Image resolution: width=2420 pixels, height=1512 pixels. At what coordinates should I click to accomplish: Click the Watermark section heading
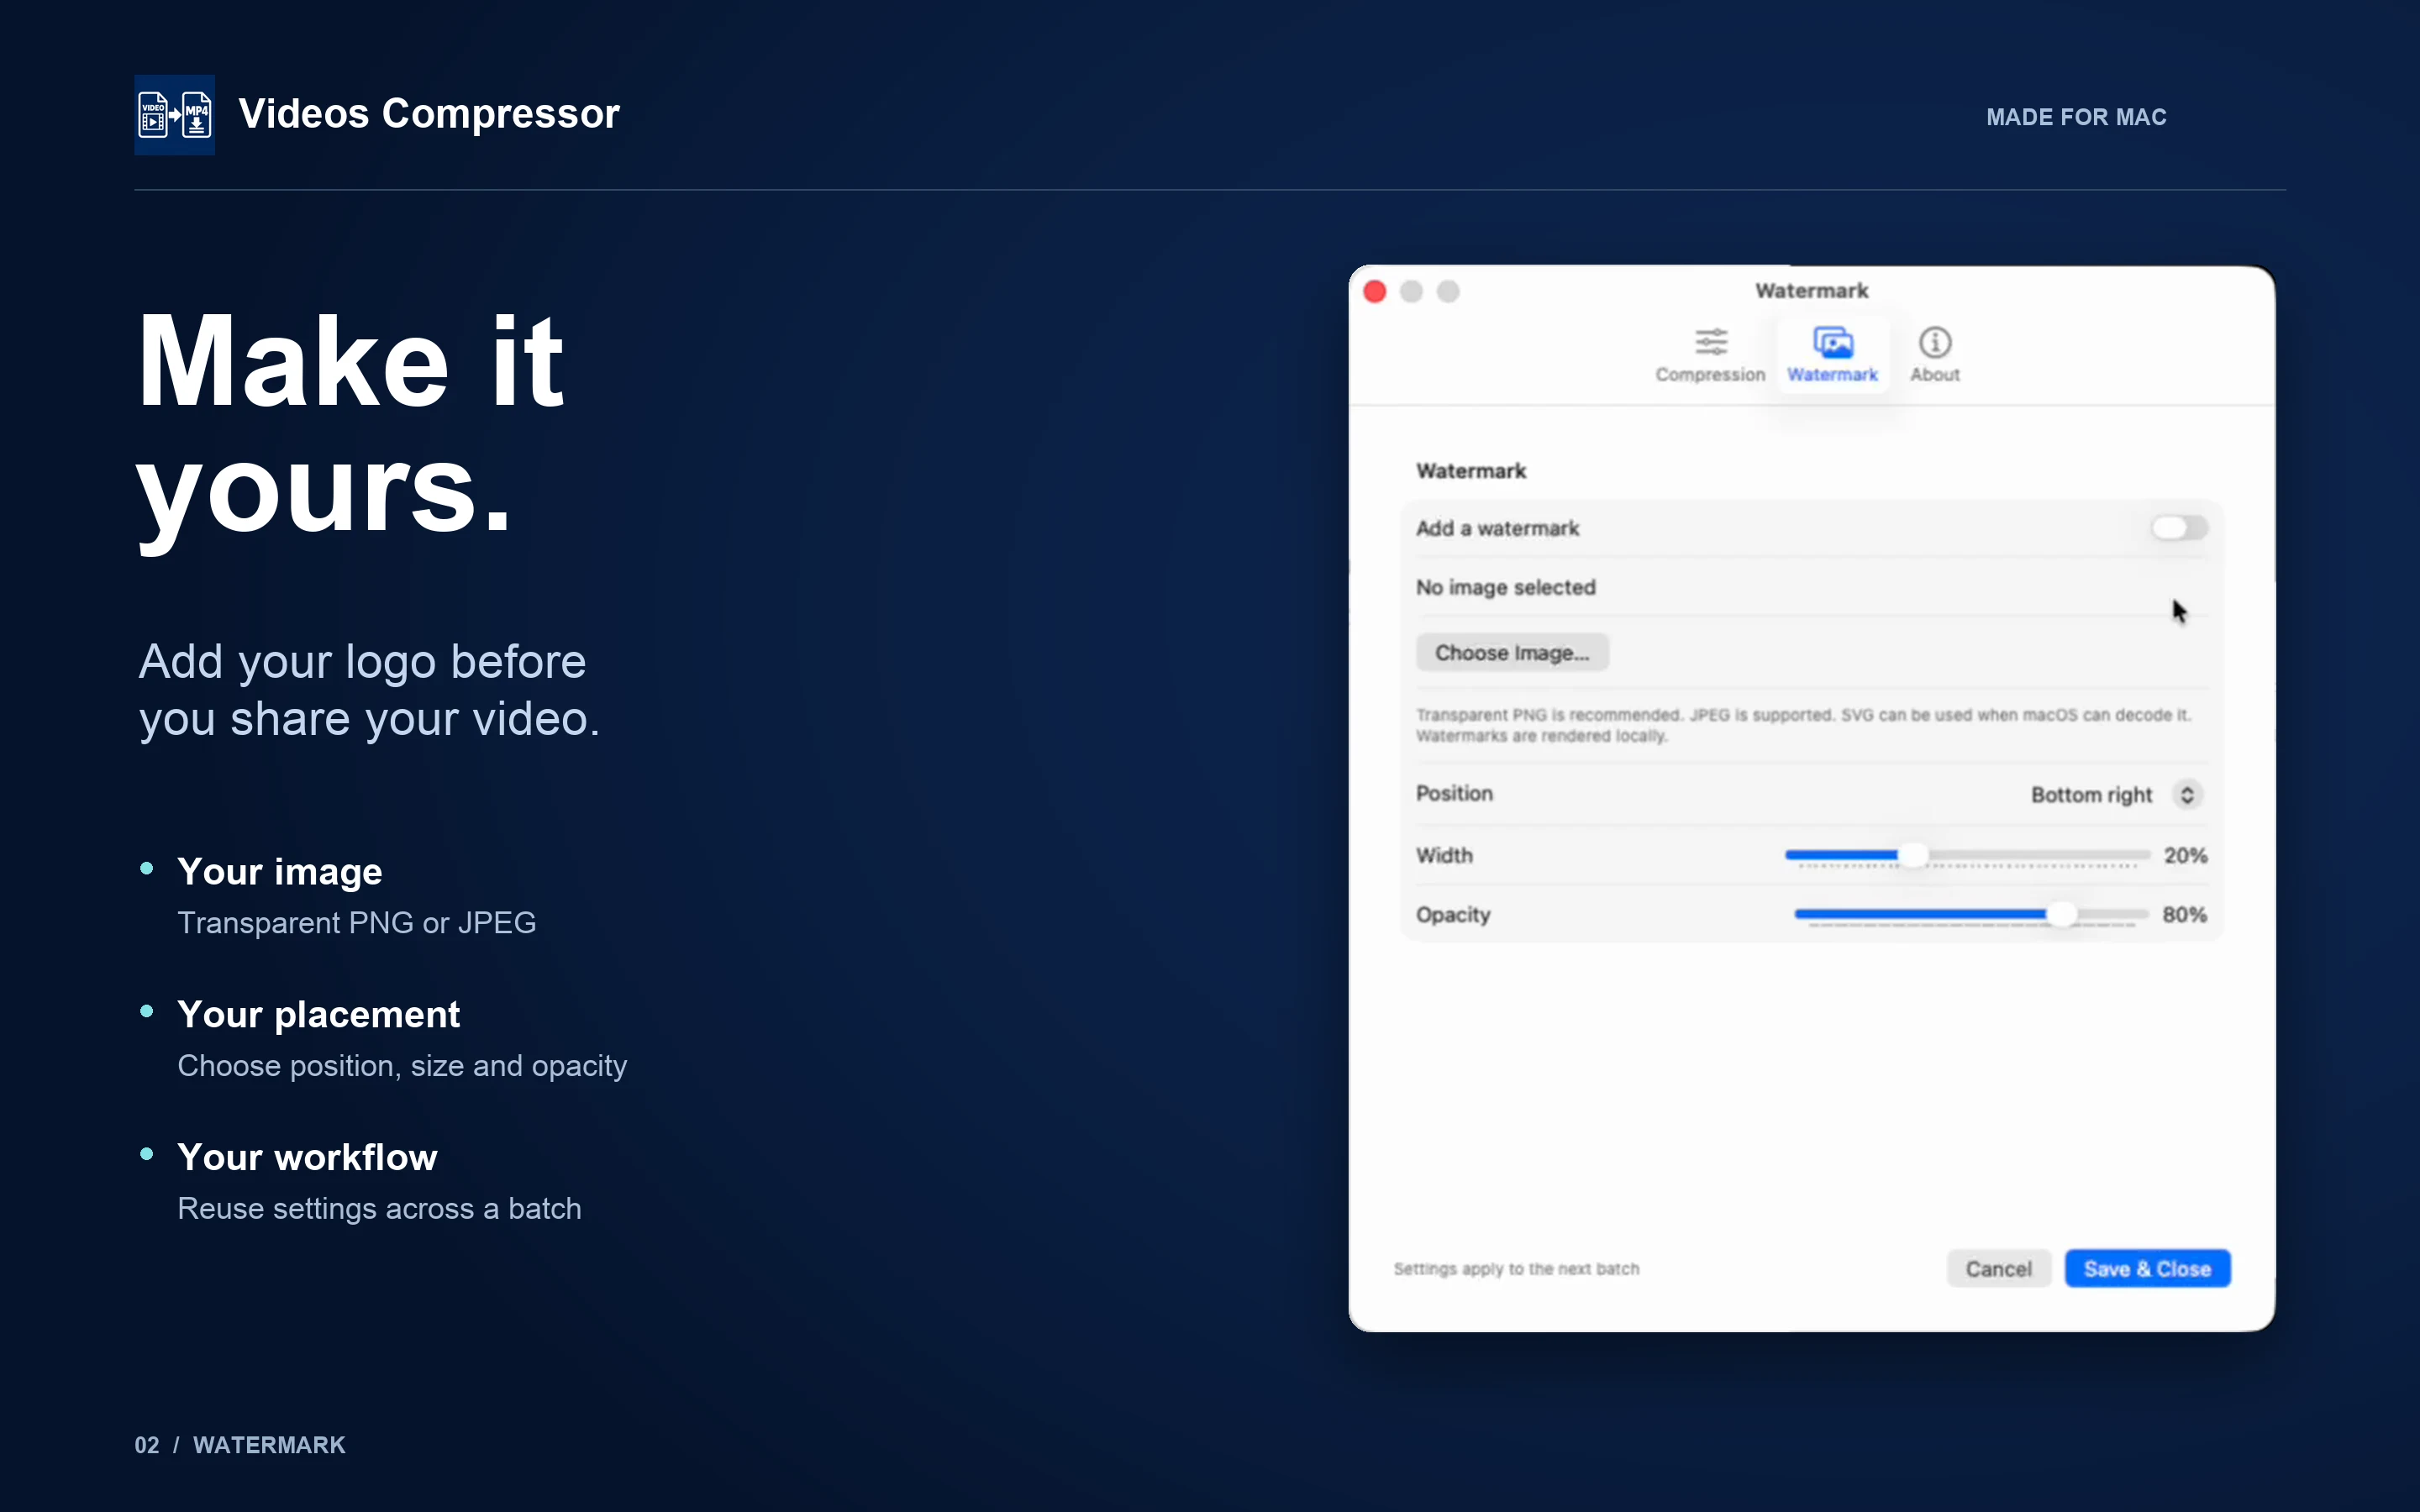pyautogui.click(x=1471, y=471)
